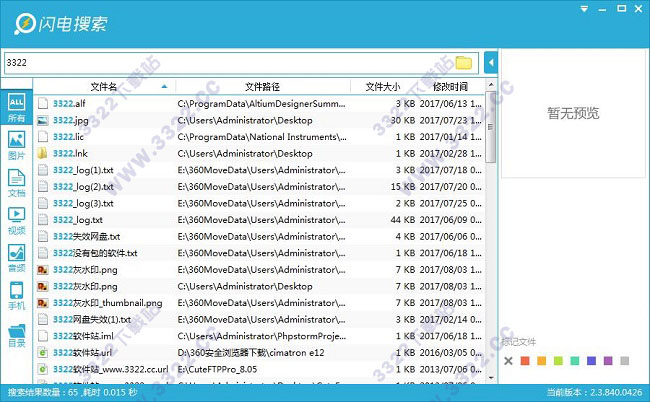Click the file icon beside 3322.alf

(x=42, y=104)
